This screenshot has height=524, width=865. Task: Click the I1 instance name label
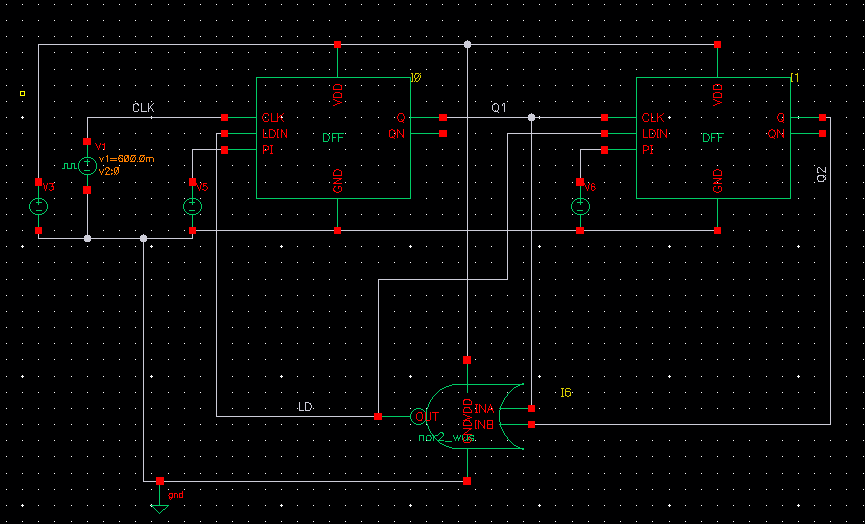[x=795, y=78]
